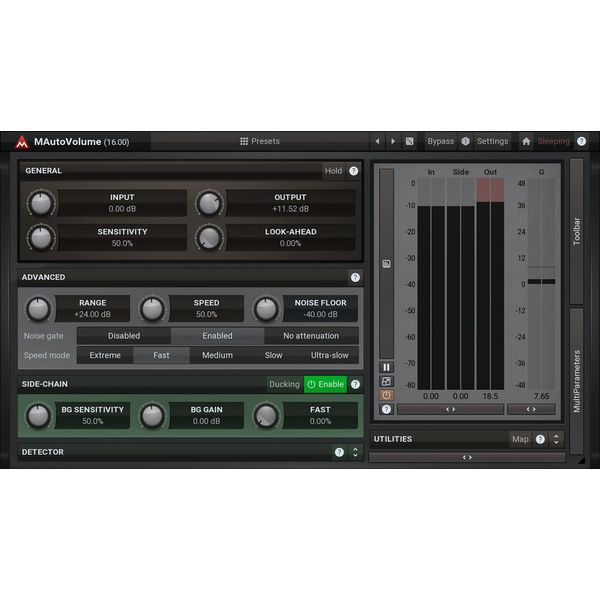The width and height of the screenshot is (600, 600).
Task: Click the icon between Bypass and Settings
Action: [465, 141]
